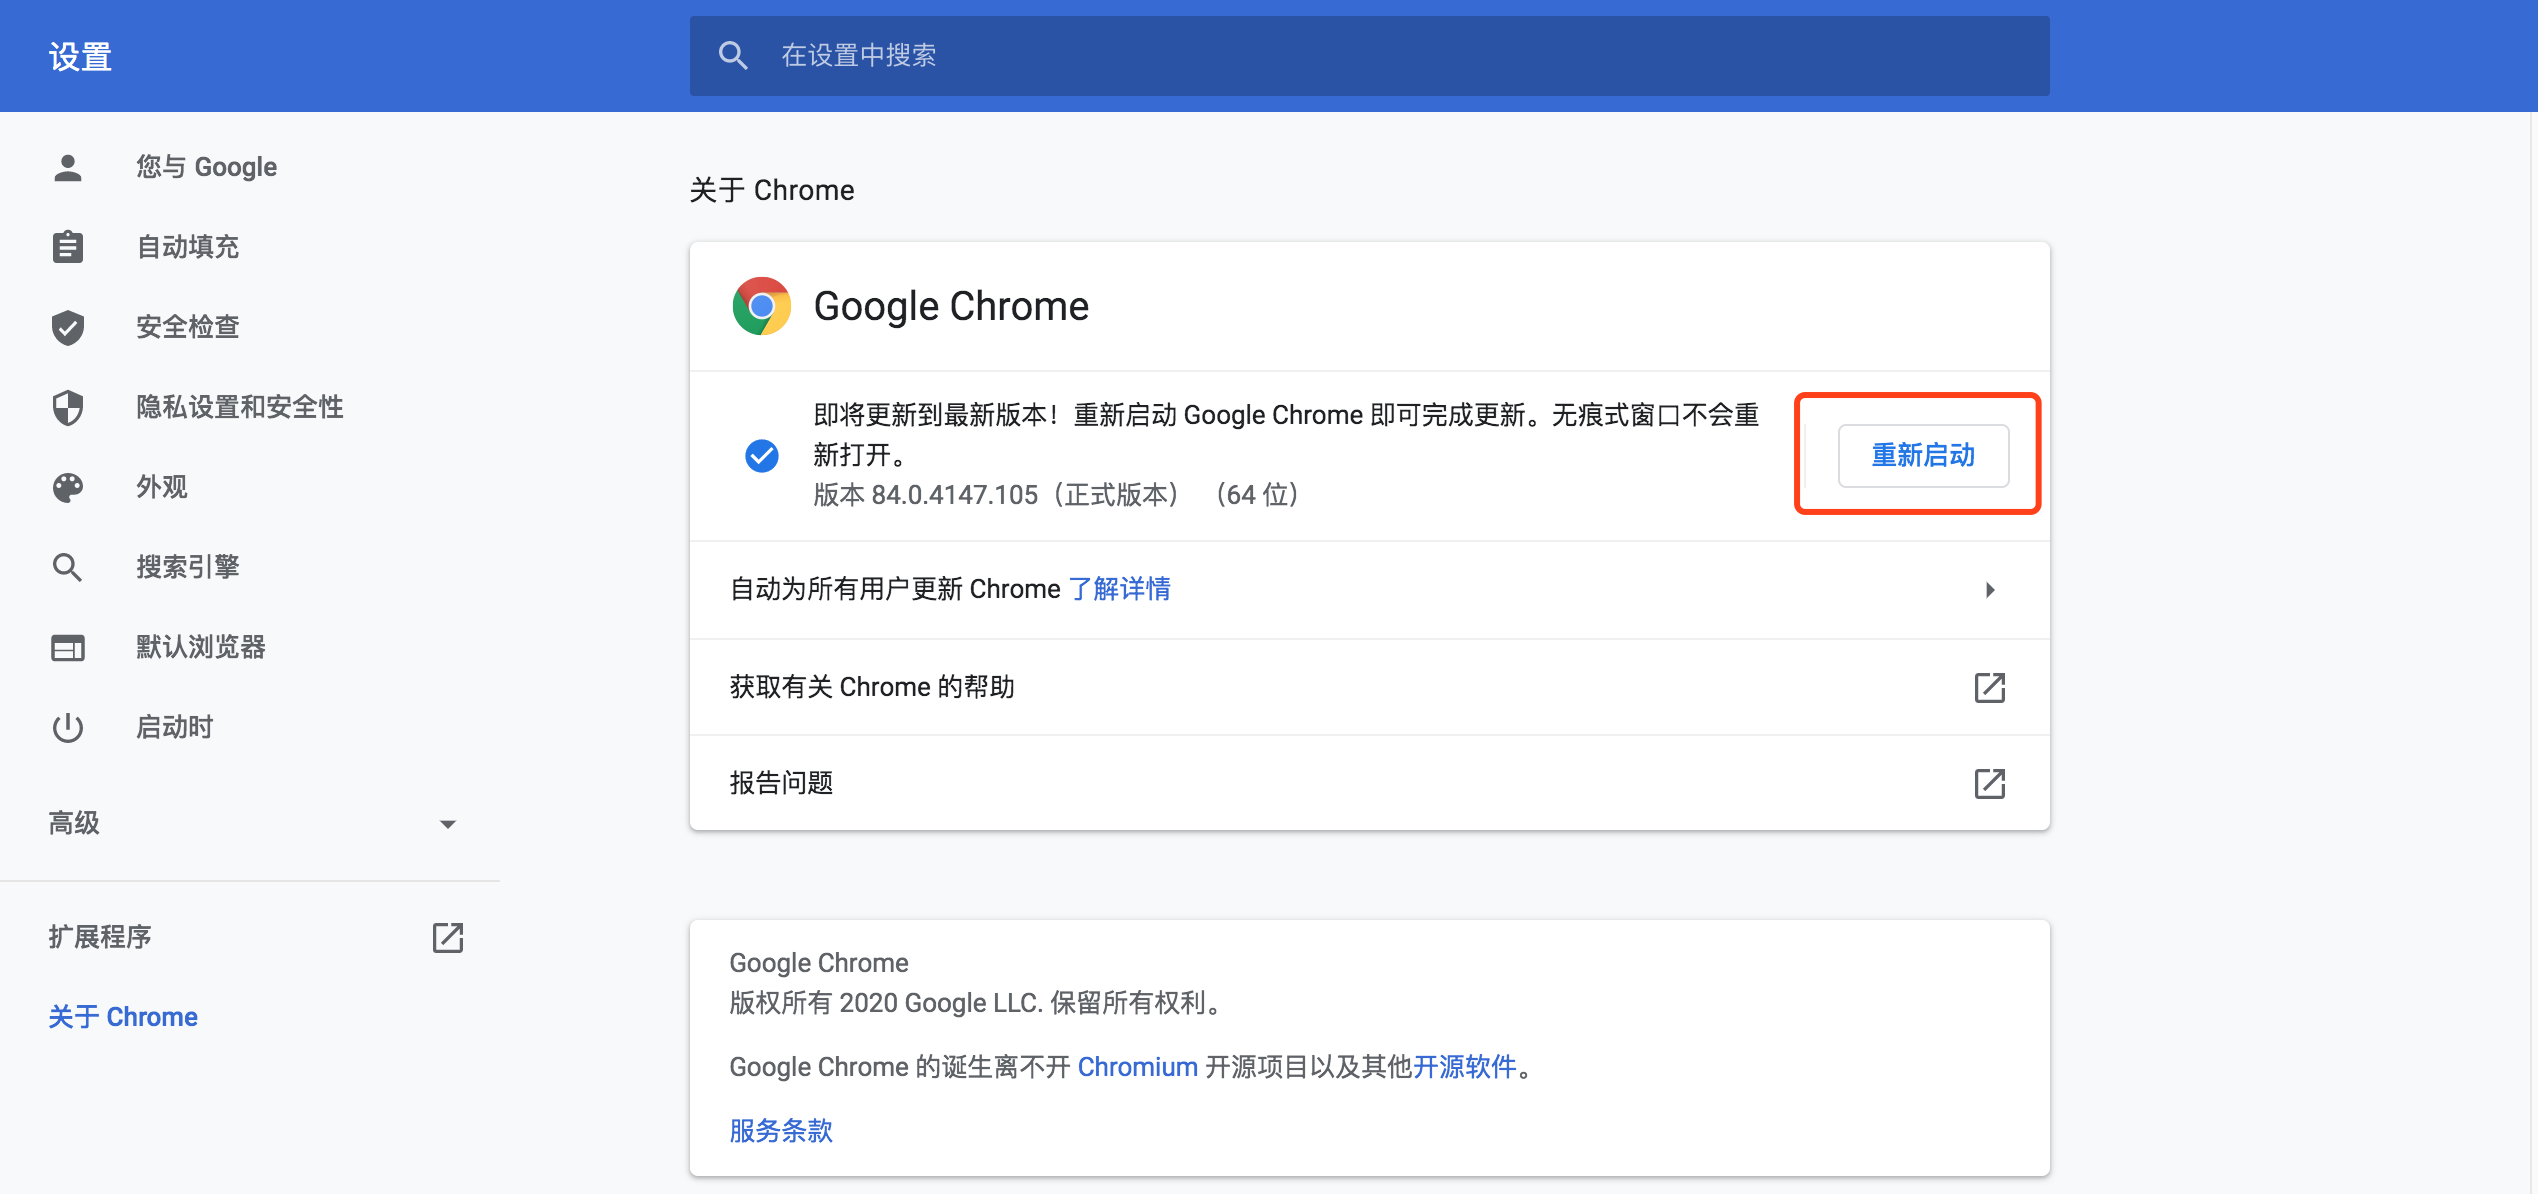Click the shield checkmark icon for 安全检查
This screenshot has width=2538, height=1194.
68,327
